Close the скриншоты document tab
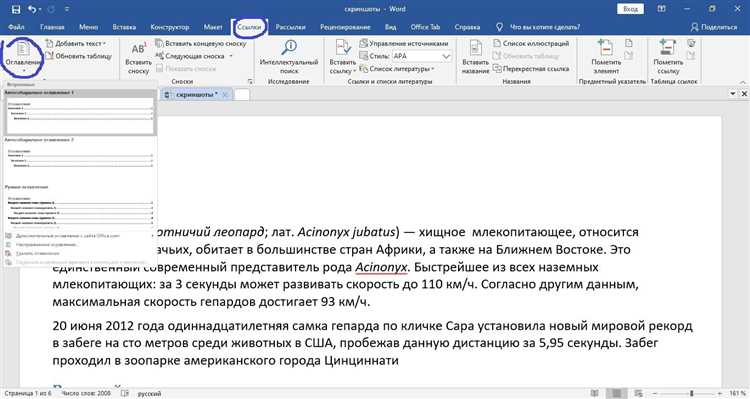The image size is (750, 399). (x=225, y=95)
